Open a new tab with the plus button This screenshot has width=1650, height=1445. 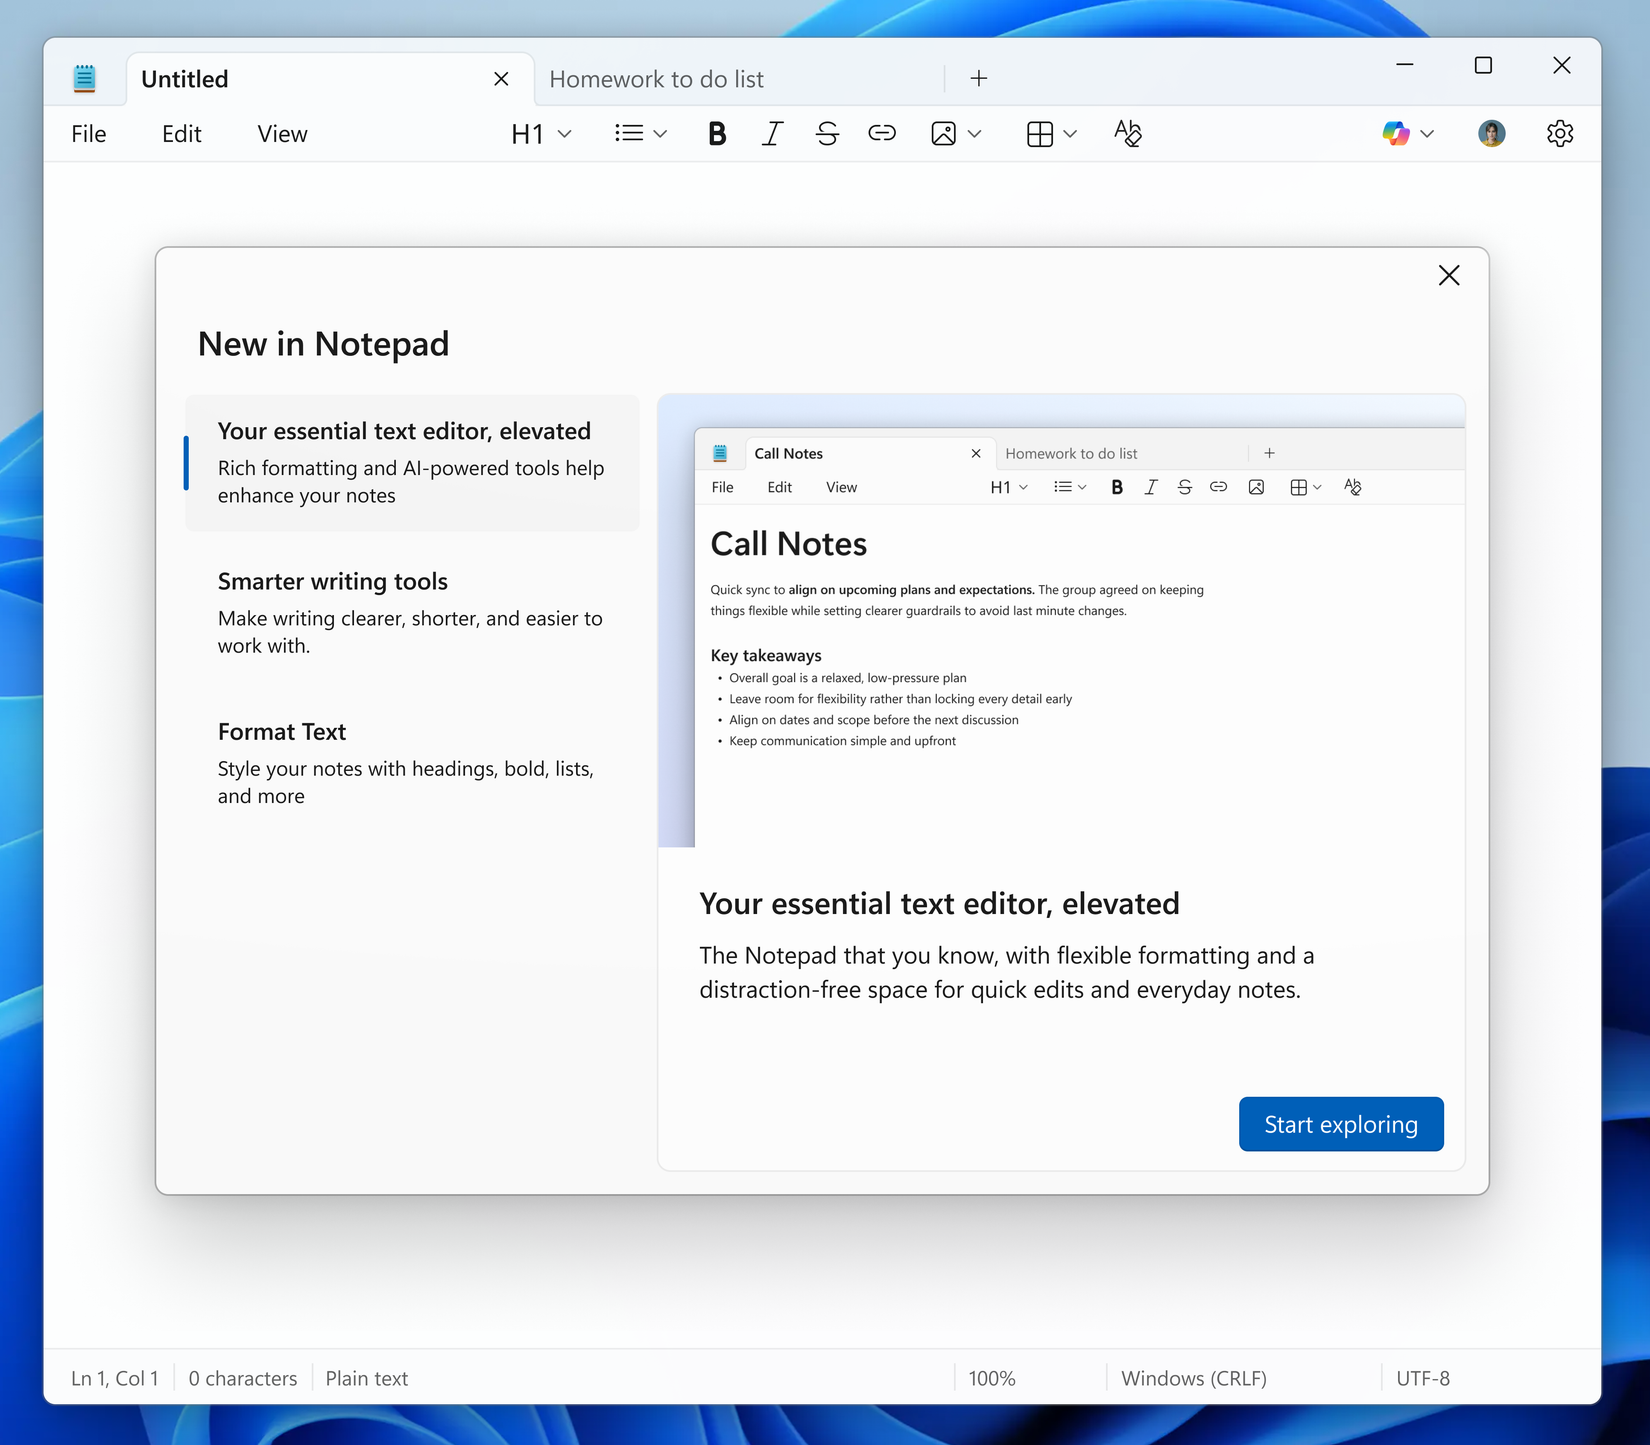(x=978, y=78)
